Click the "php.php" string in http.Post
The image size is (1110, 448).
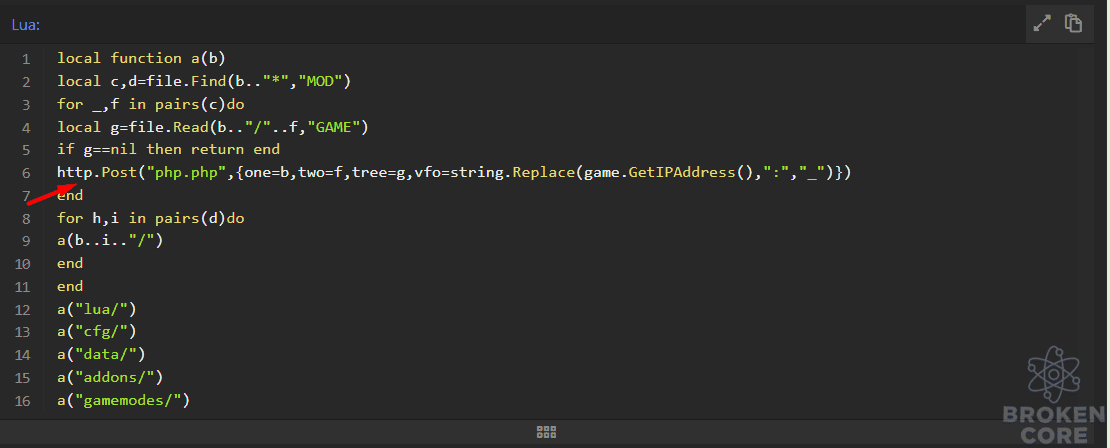[x=187, y=172]
